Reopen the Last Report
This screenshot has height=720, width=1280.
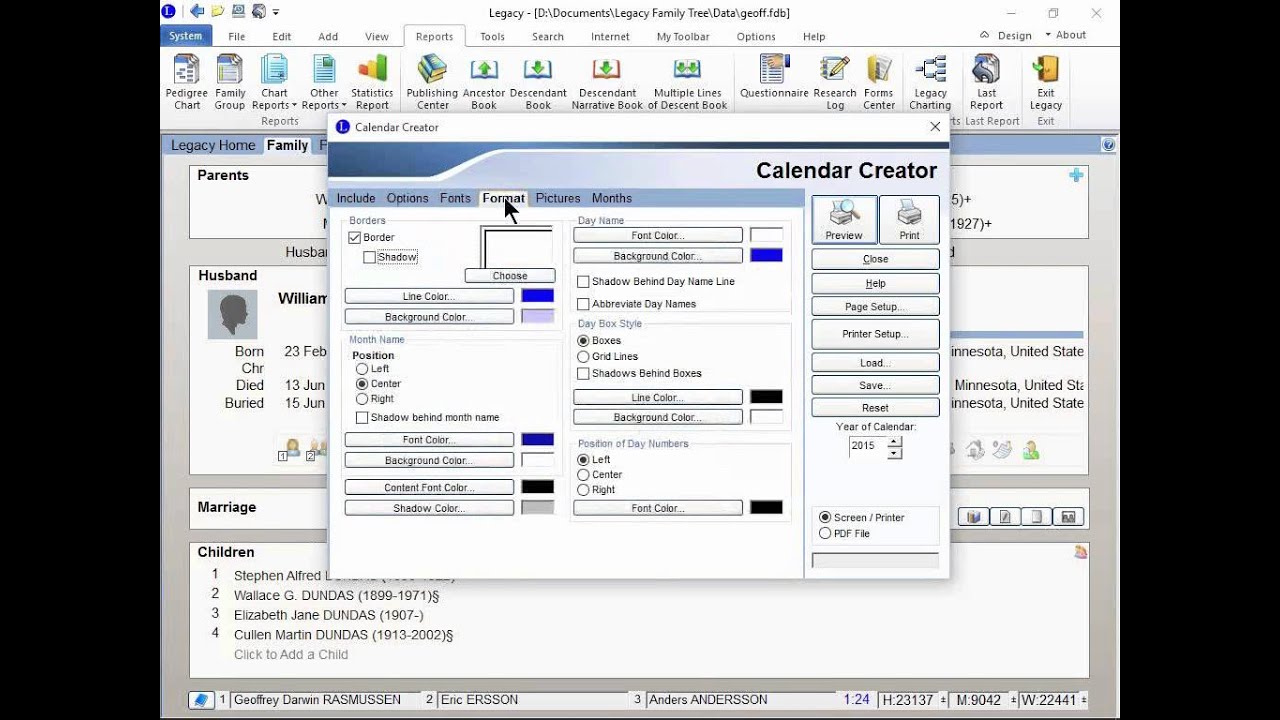click(x=986, y=82)
